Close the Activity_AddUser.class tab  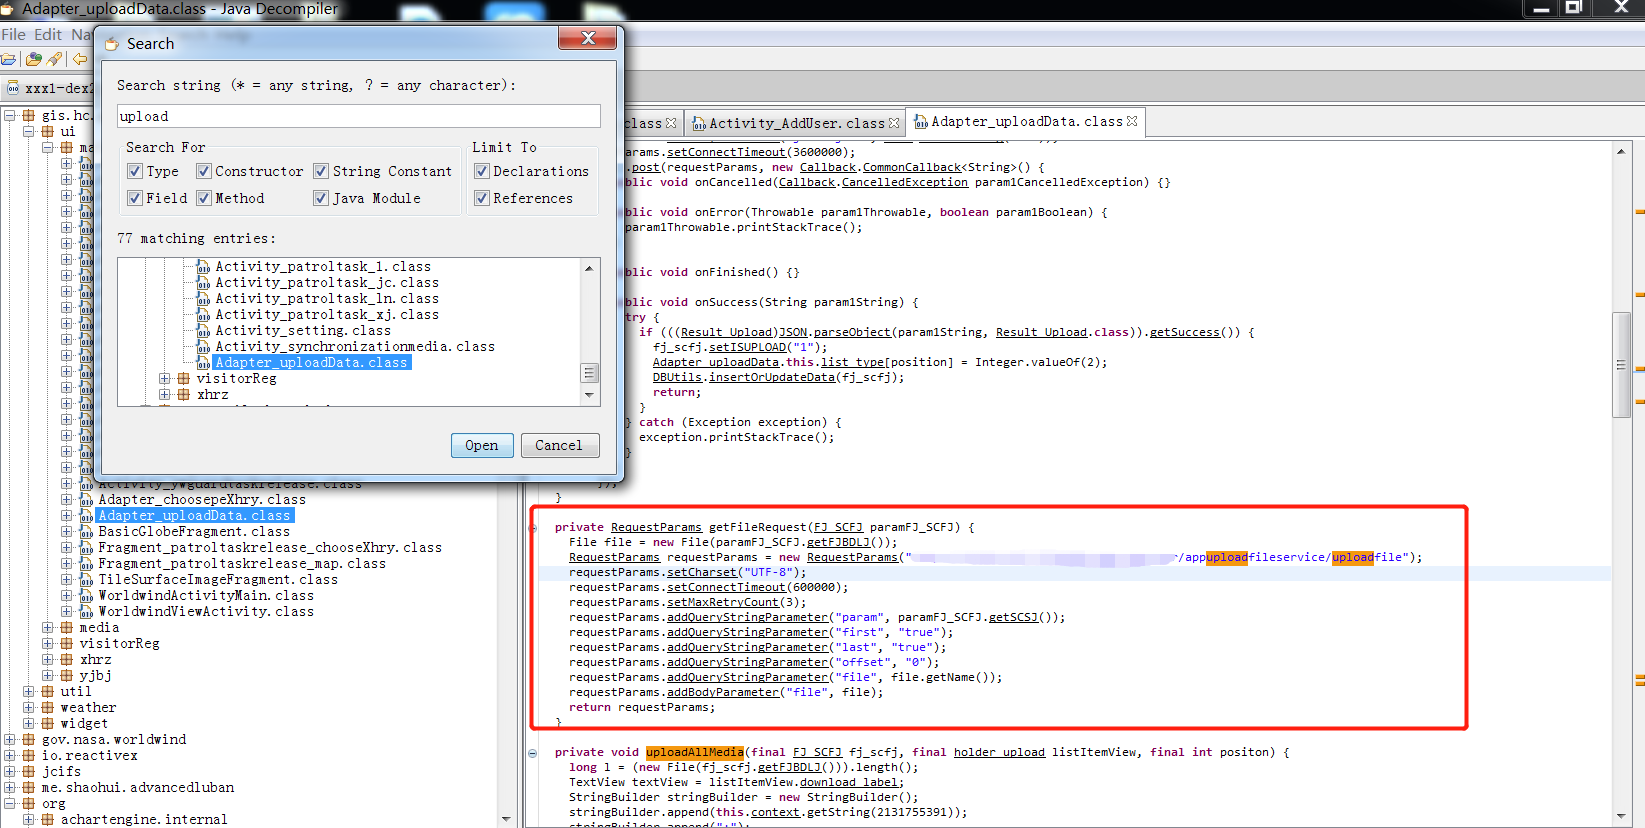pos(894,123)
